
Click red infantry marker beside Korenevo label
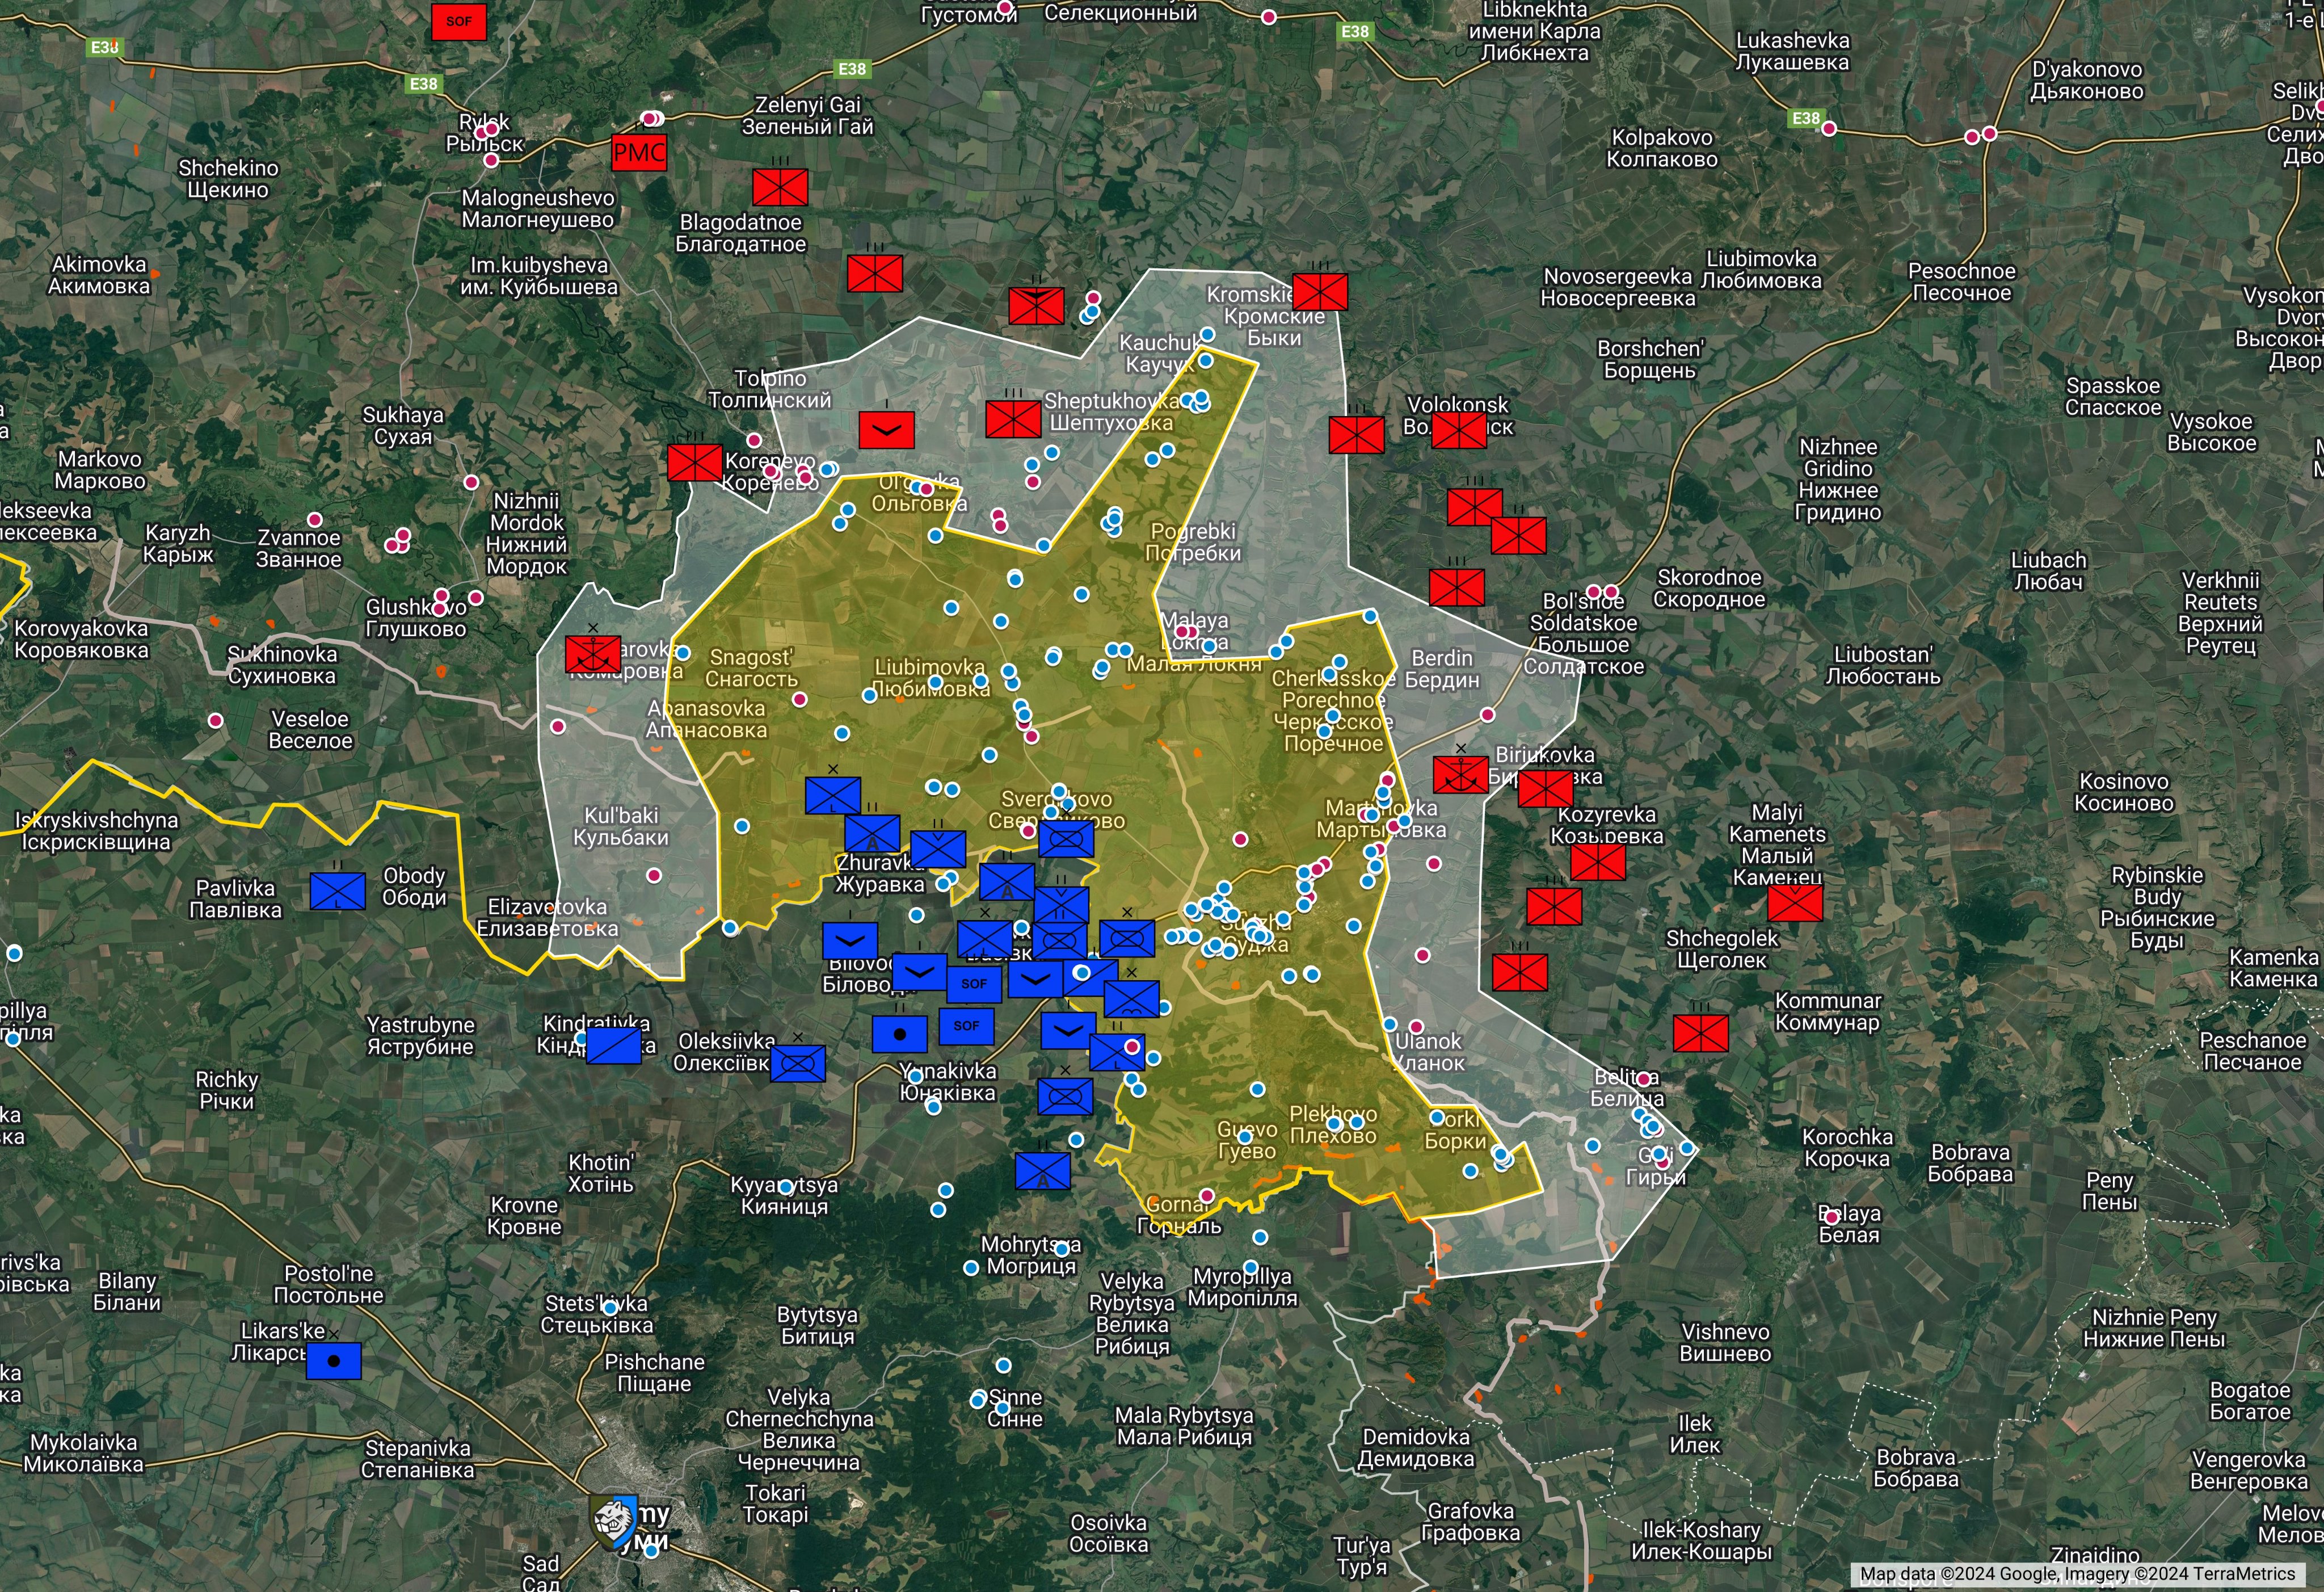point(694,463)
